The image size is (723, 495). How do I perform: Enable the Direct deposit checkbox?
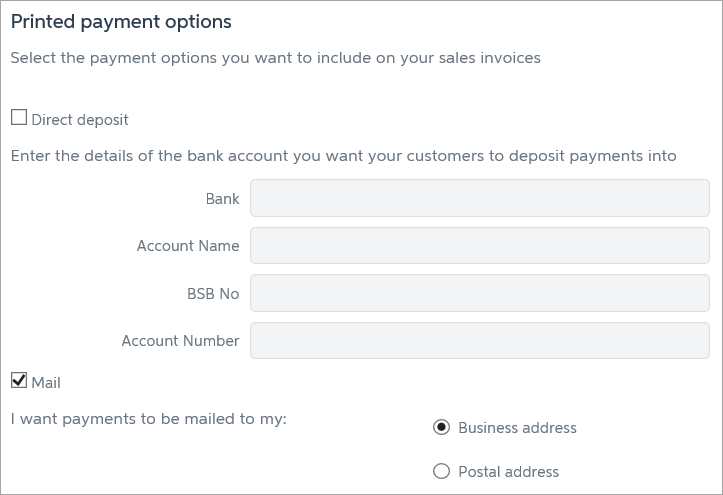[19, 118]
